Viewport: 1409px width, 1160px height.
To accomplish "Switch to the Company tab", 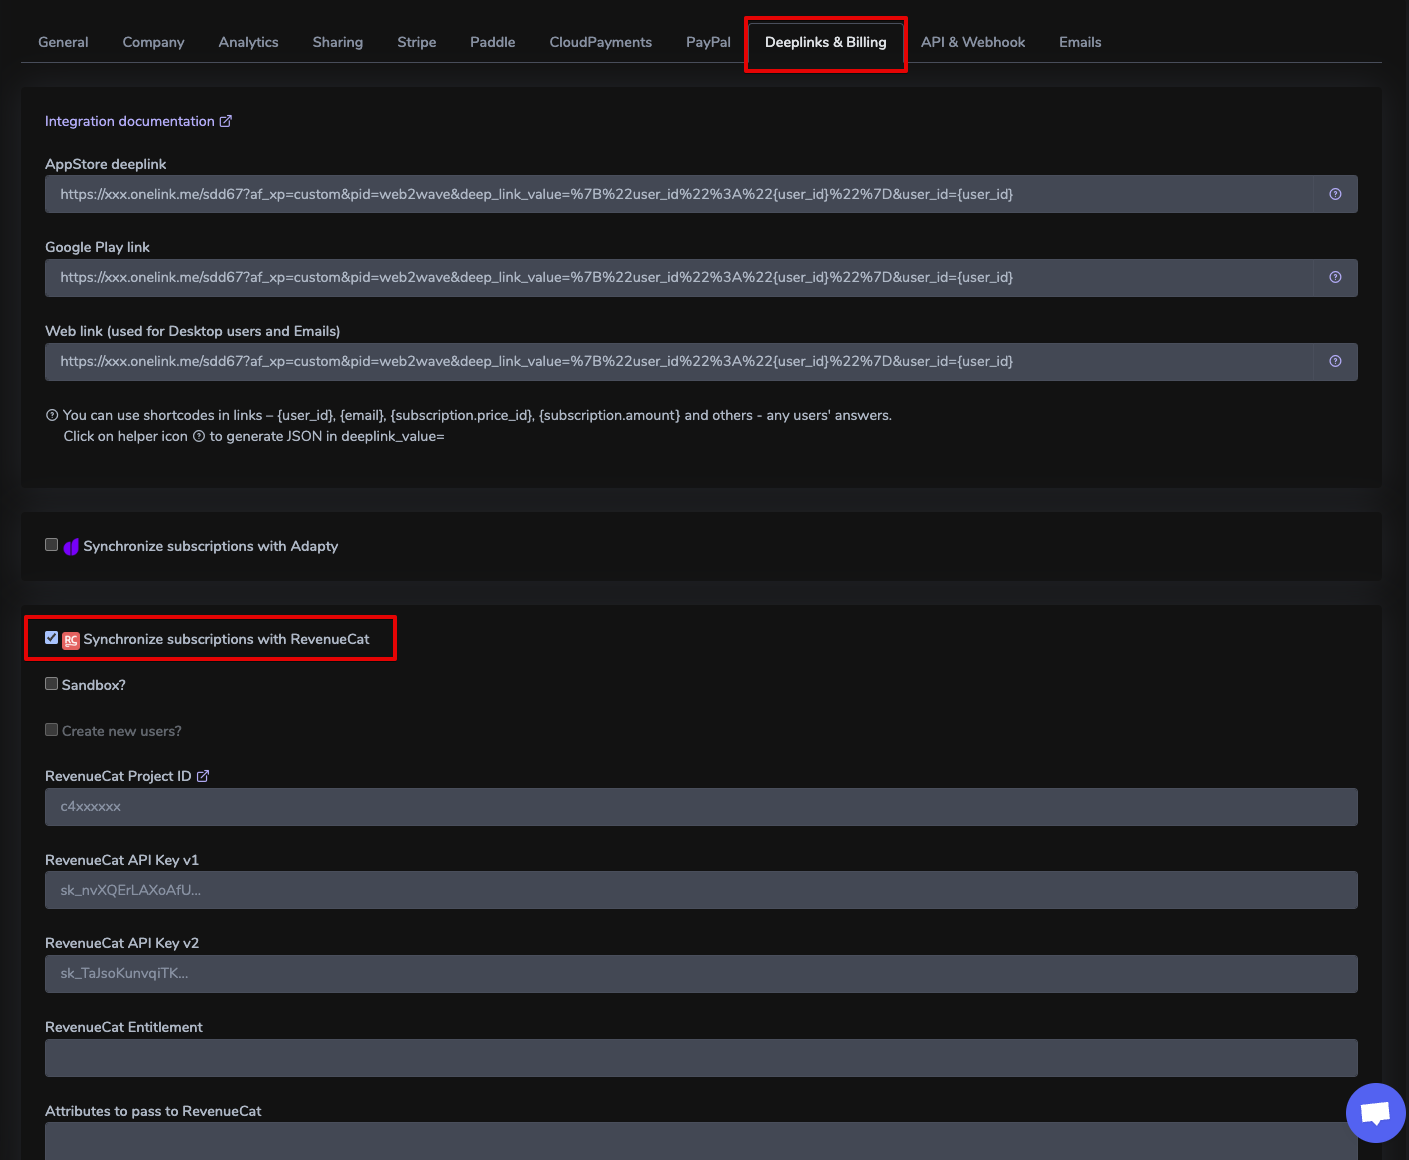I will coord(153,42).
